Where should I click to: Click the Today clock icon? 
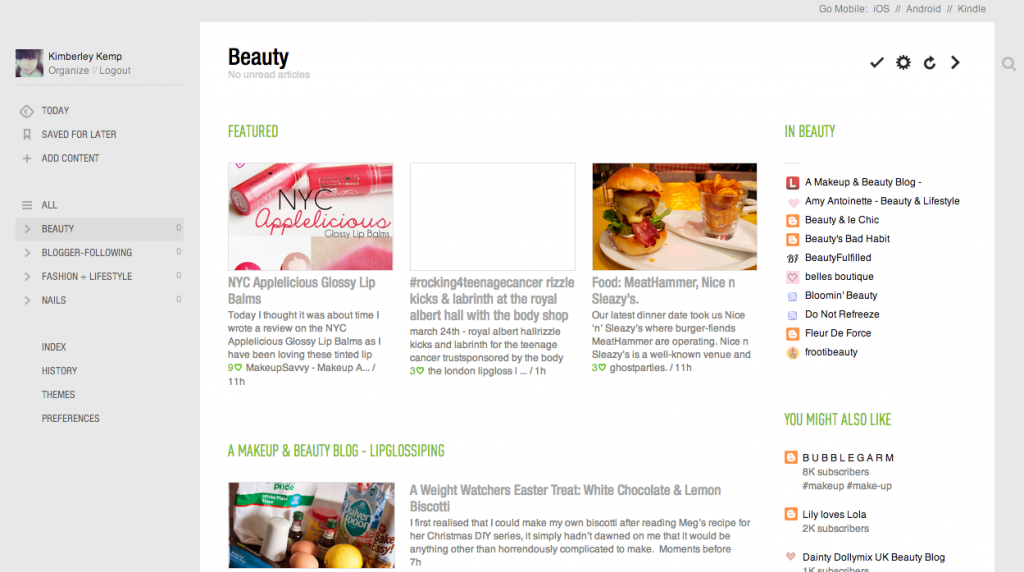tap(27, 111)
